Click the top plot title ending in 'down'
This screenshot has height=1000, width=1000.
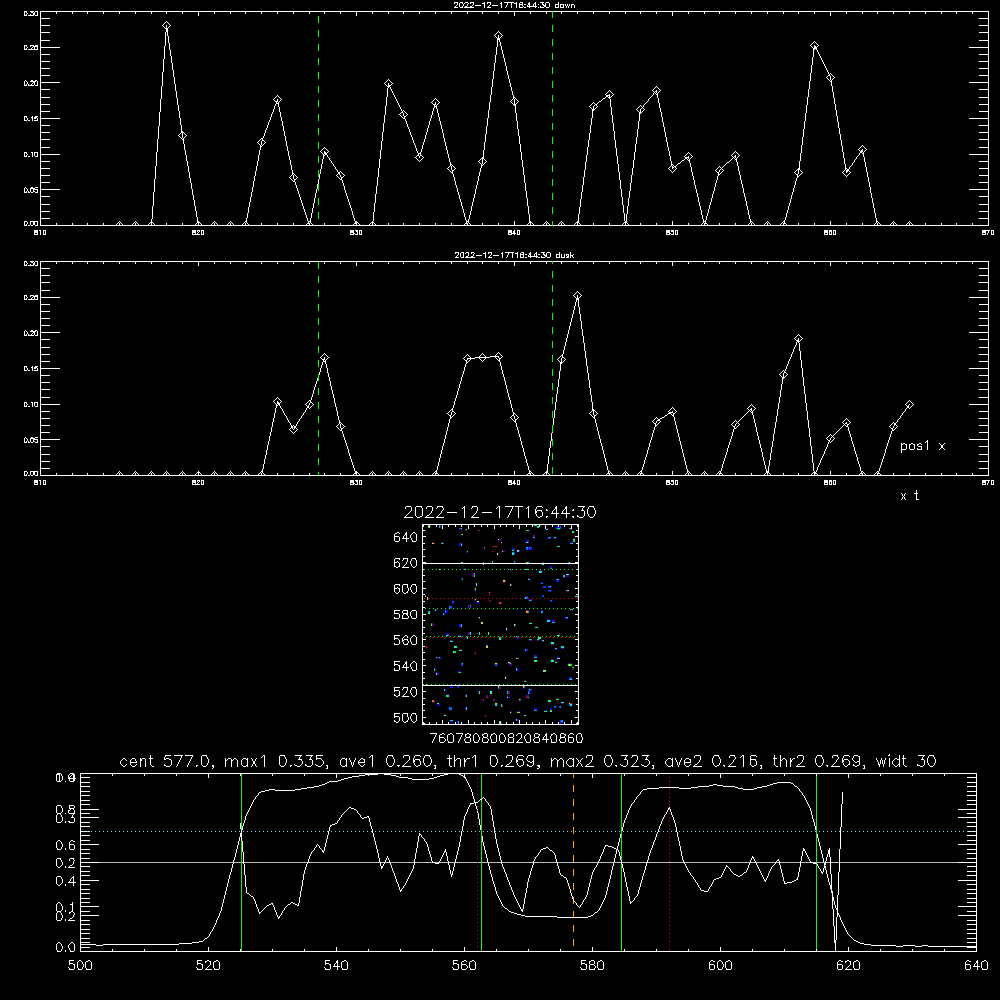point(514,5)
